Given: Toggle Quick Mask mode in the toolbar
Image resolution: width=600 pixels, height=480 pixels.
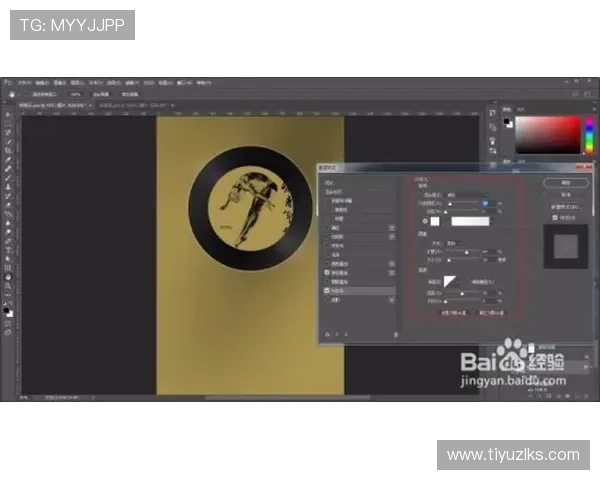Looking at the screenshot, I should point(8,324).
